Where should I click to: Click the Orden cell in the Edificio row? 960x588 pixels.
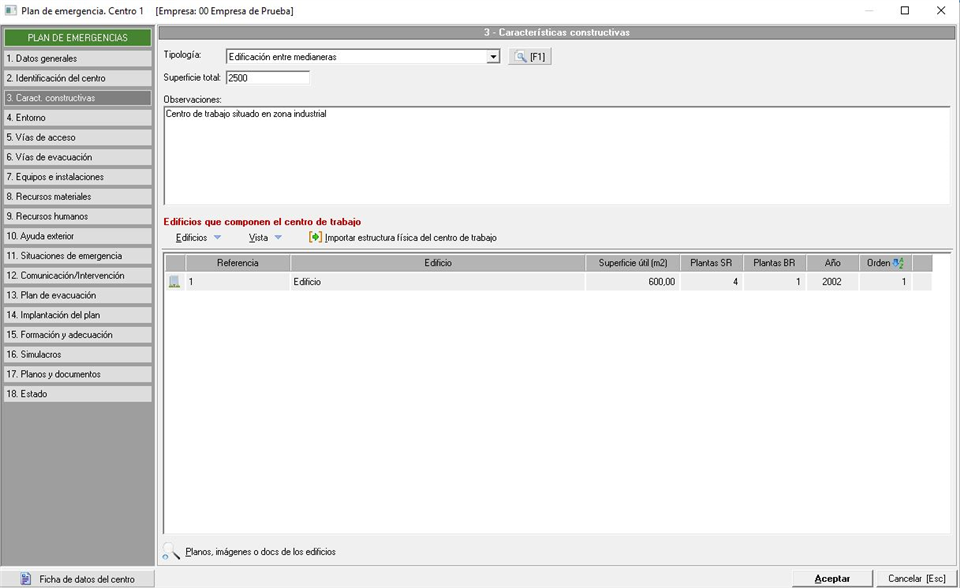(885, 282)
